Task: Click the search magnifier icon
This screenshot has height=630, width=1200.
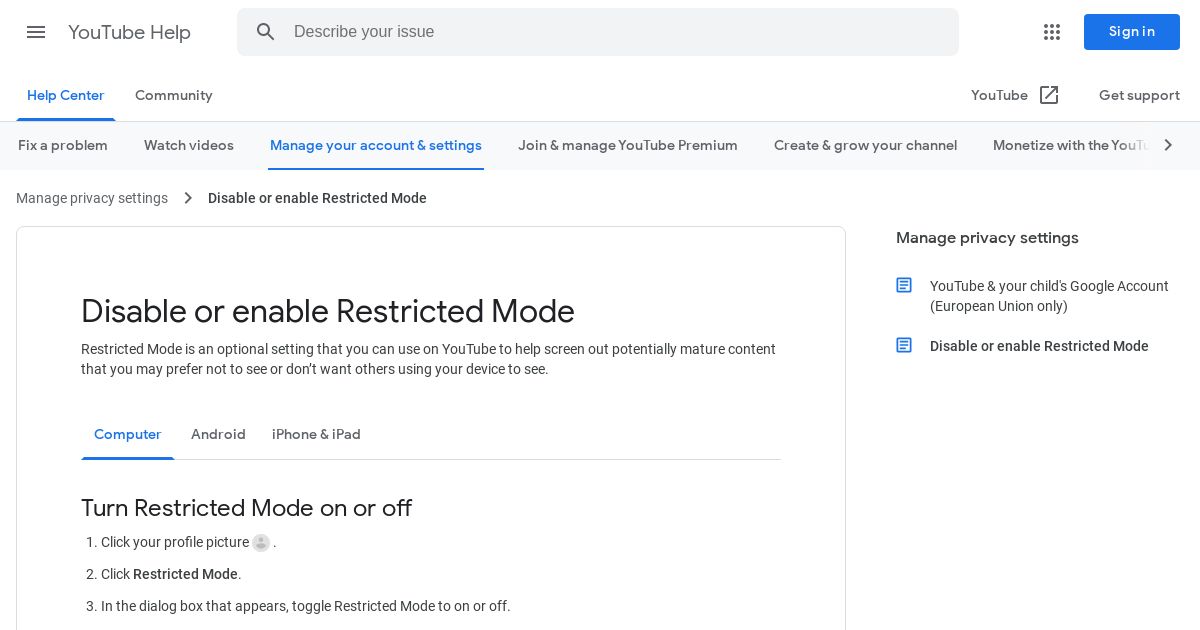Action: click(265, 32)
